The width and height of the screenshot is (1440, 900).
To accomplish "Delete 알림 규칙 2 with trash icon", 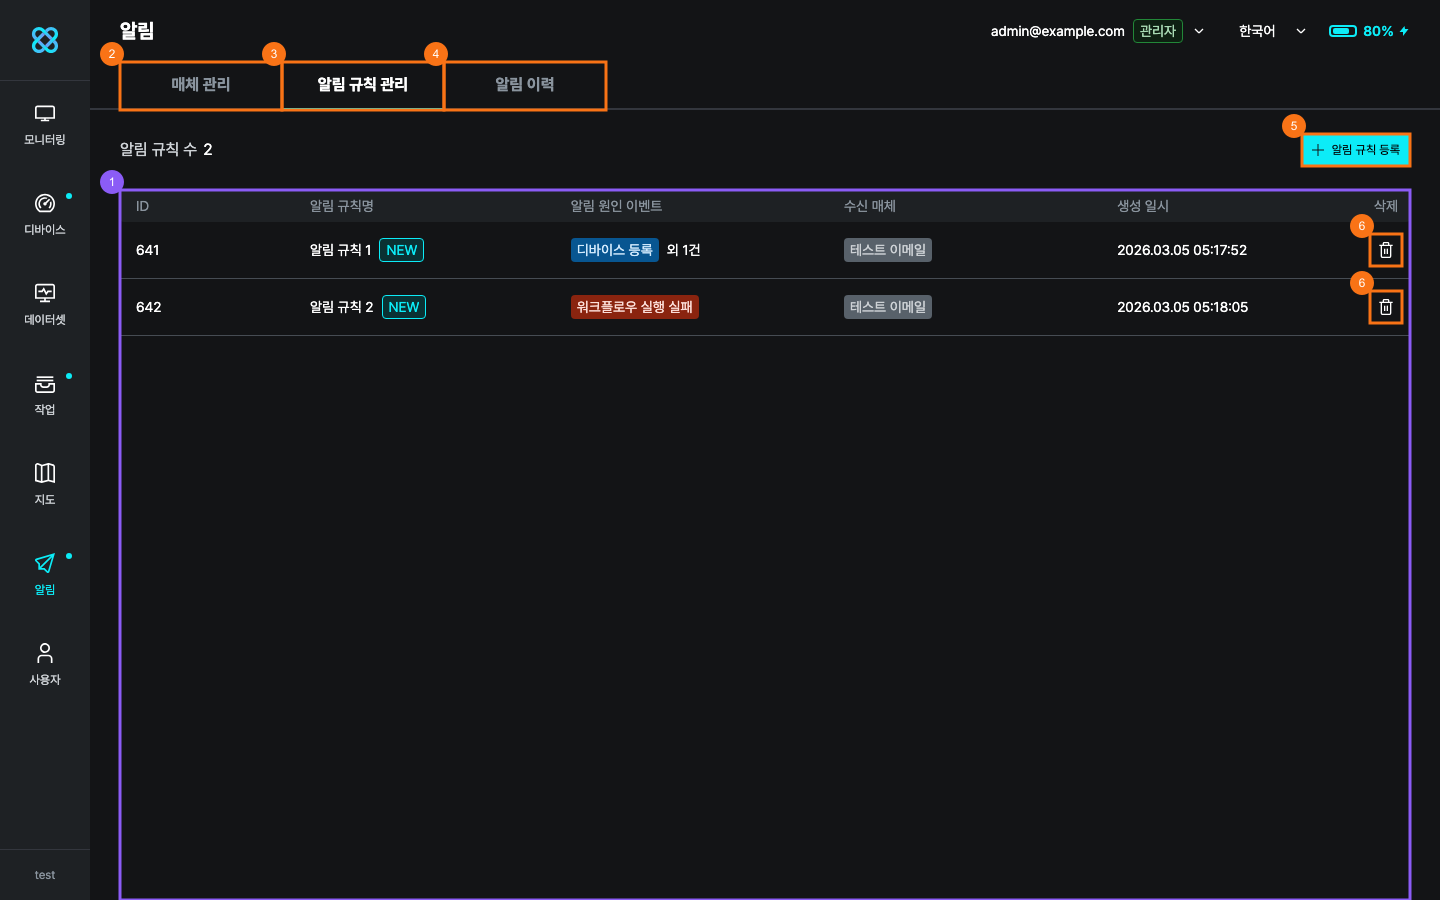I will (x=1385, y=307).
